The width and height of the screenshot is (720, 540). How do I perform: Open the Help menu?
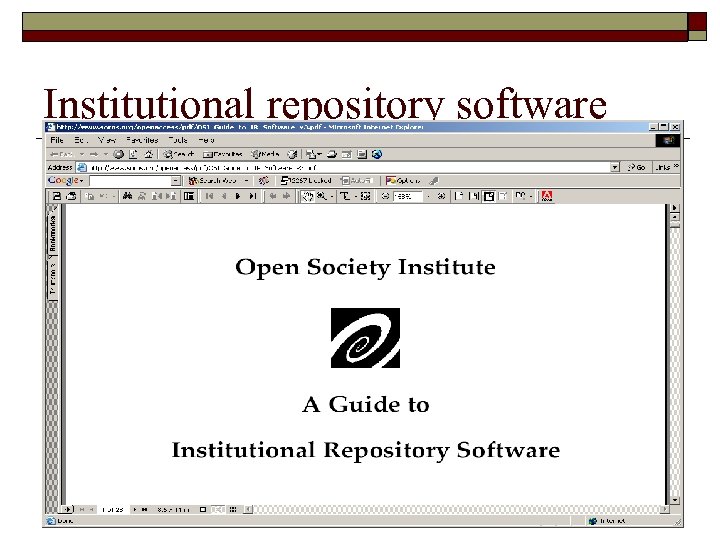tap(206, 140)
